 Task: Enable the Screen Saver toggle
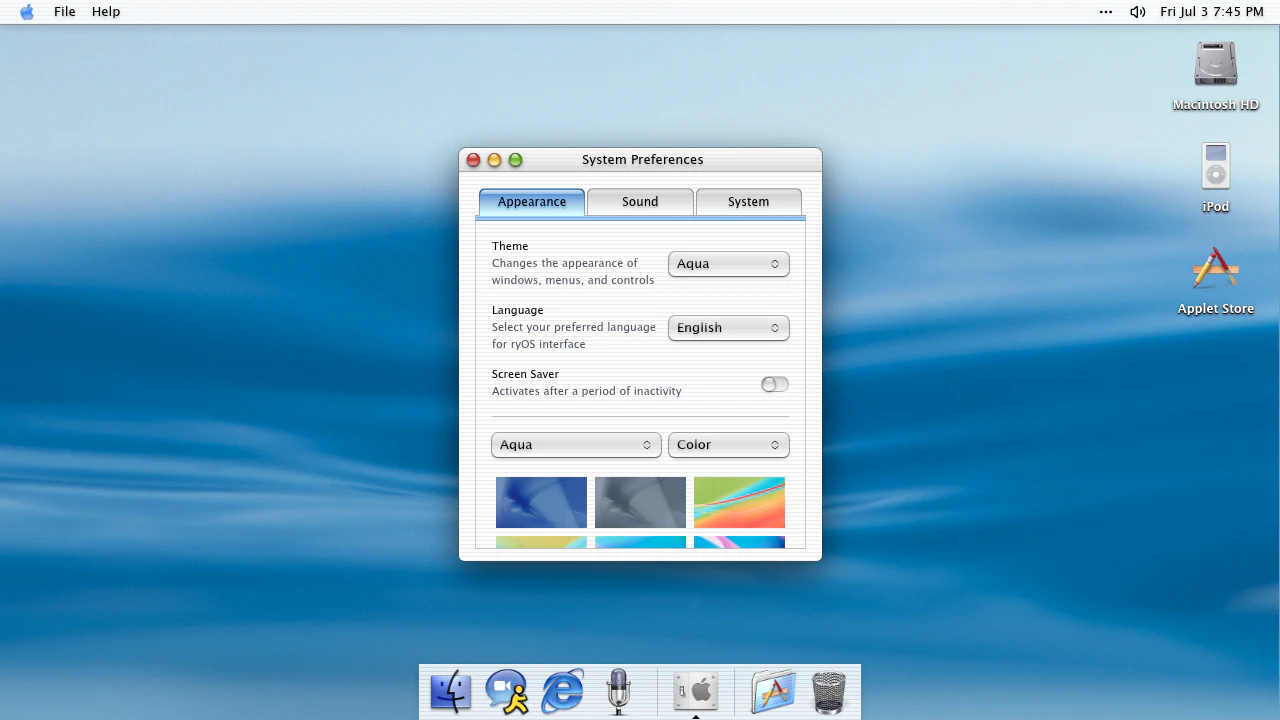coord(775,384)
